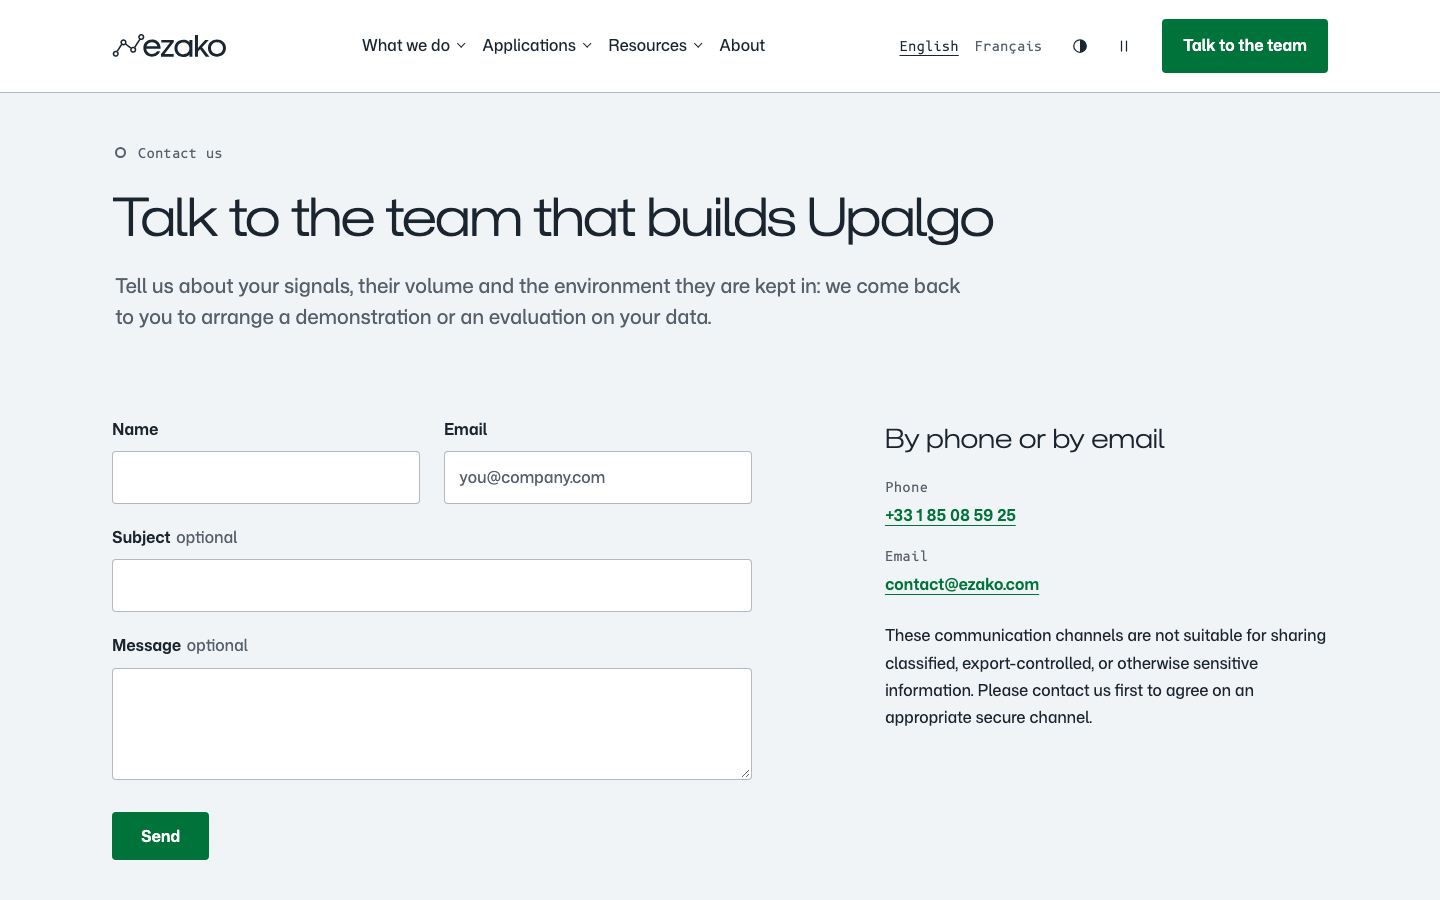Open the Applications dropdown
This screenshot has width=1440, height=900.
coord(537,46)
